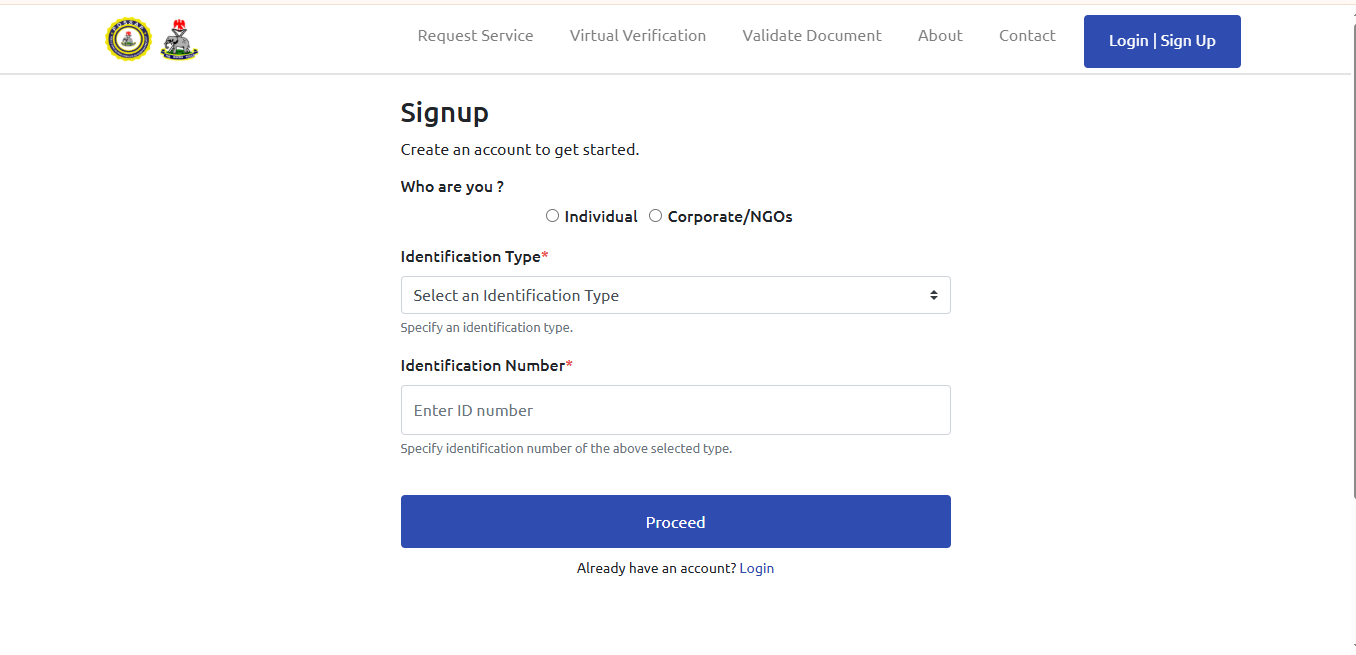Click the 'Individual' option label text

coord(600,217)
